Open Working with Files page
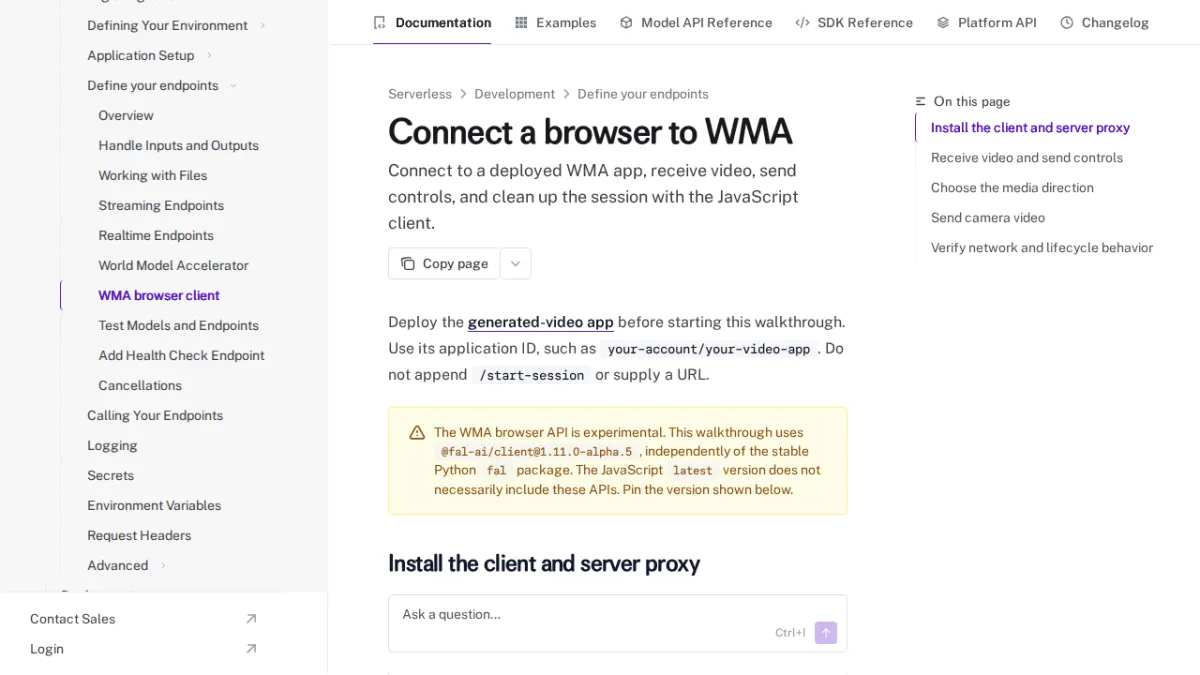 coord(153,175)
